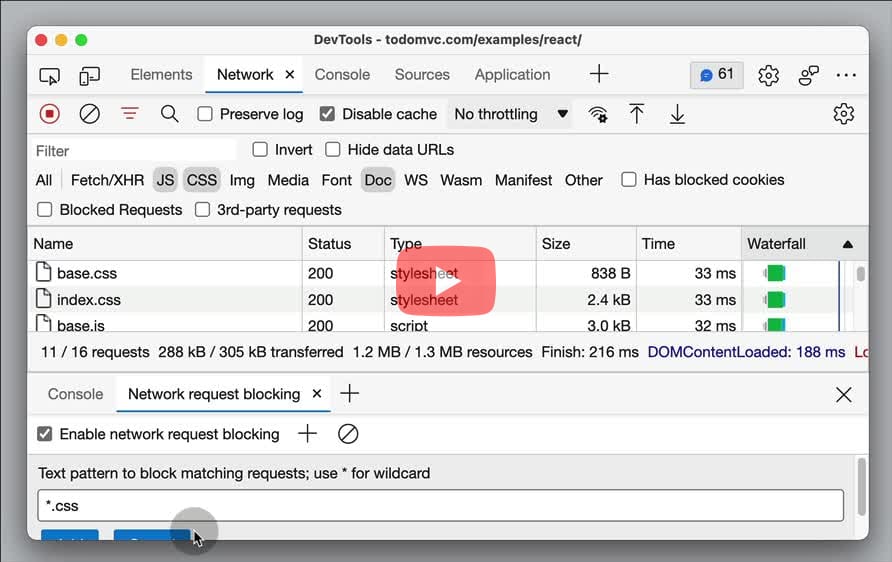Switch to the top Console tab

[x=342, y=75]
